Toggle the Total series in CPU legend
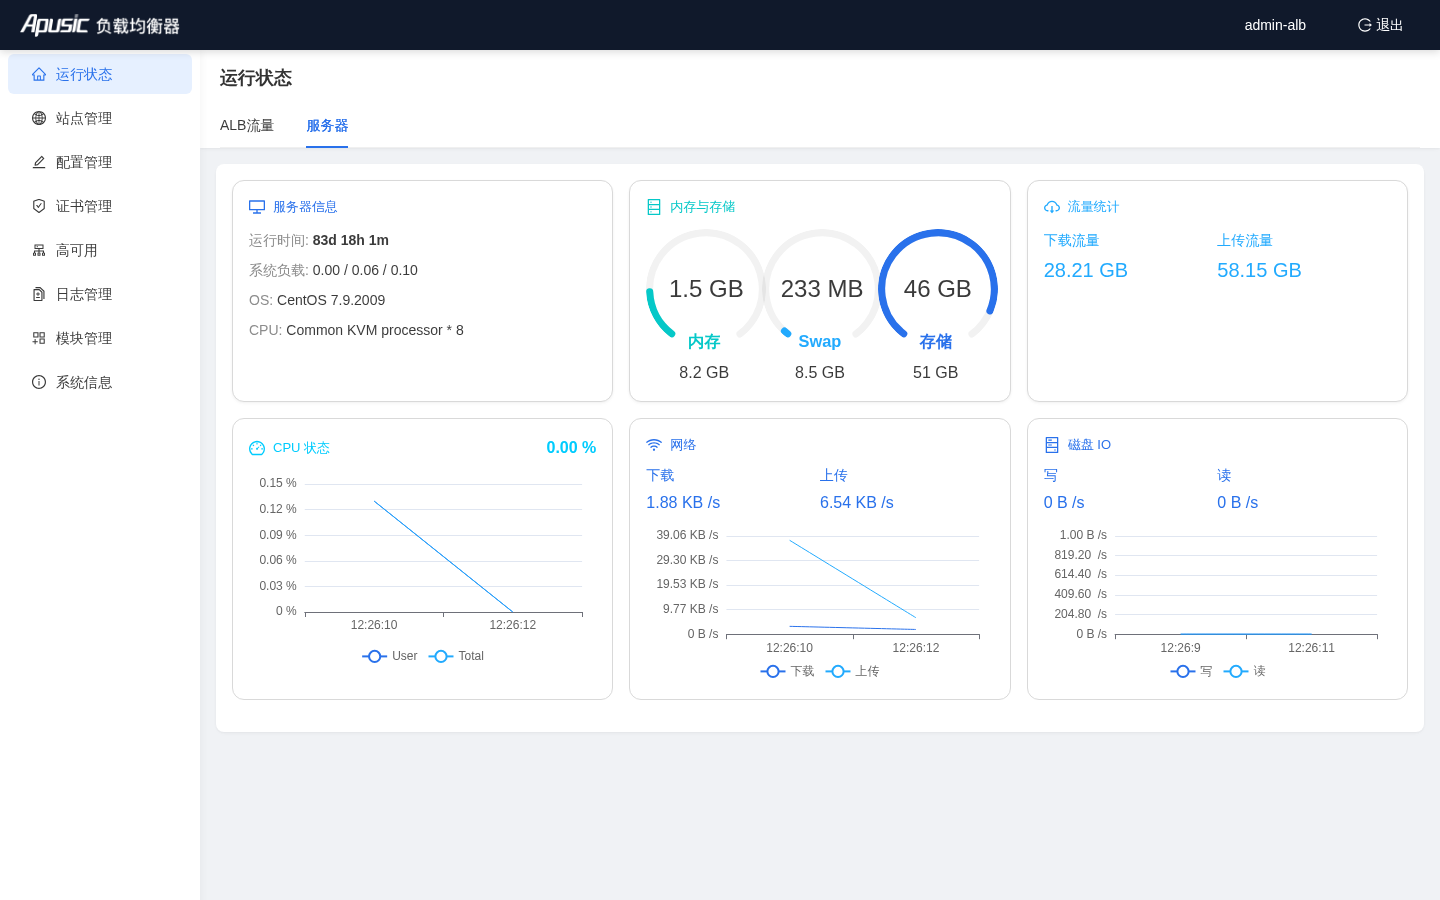The height and width of the screenshot is (900, 1440). click(x=456, y=656)
